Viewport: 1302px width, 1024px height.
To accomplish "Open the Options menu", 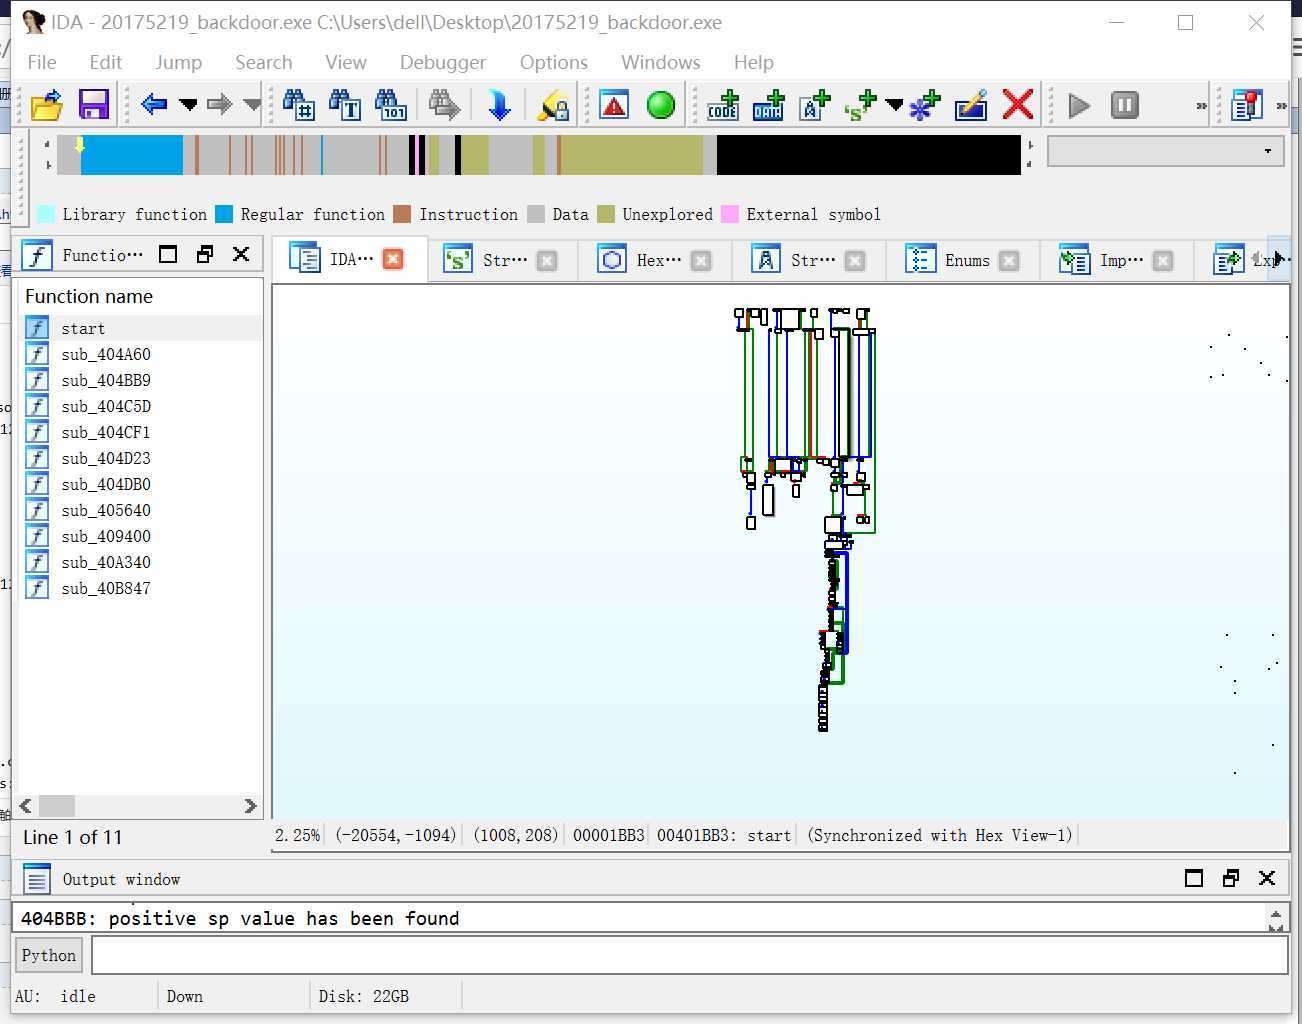I will (554, 62).
